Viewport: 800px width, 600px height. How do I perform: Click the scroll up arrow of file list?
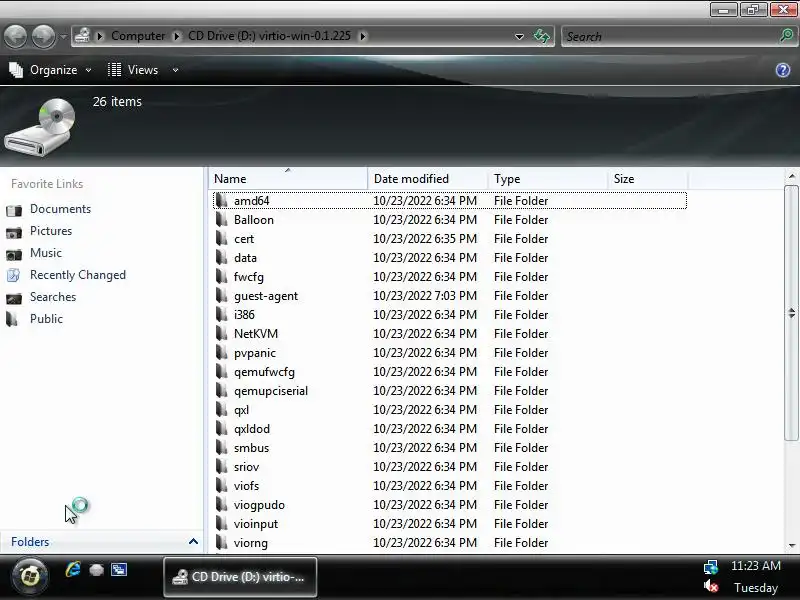pos(791,177)
